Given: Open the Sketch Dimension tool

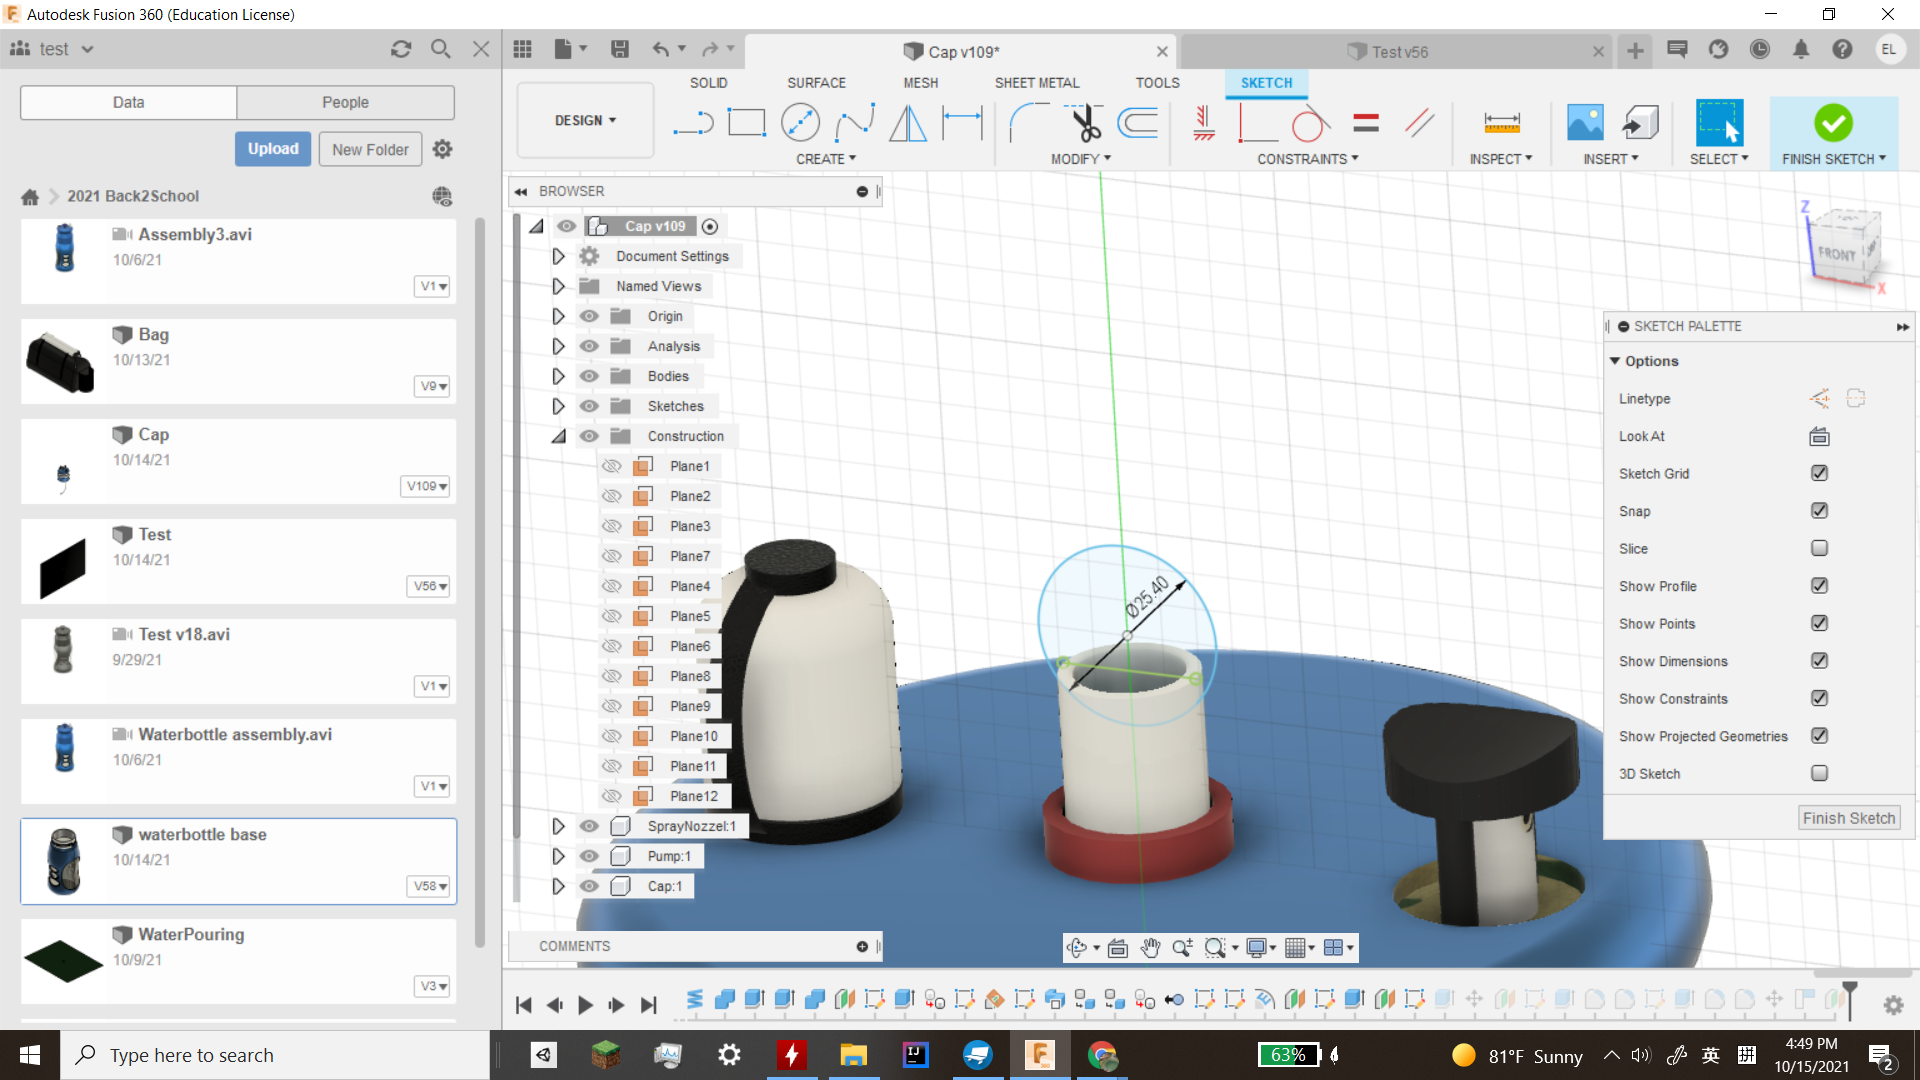Looking at the screenshot, I should click(963, 122).
